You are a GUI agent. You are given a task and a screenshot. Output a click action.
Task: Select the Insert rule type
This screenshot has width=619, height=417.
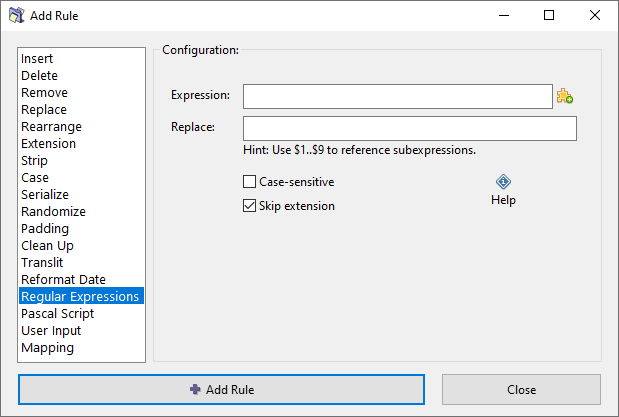[37, 59]
